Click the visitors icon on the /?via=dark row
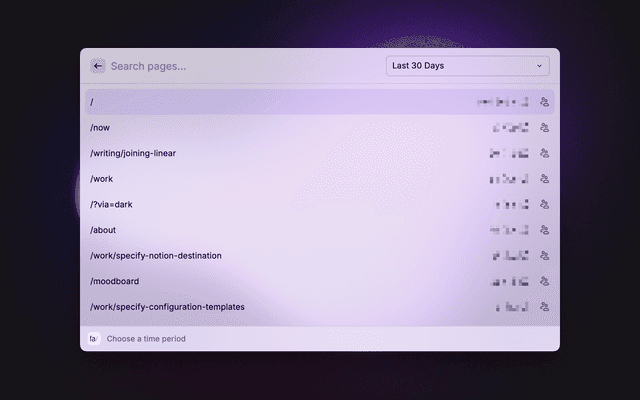Screen dimensions: 640x400 coord(544,204)
